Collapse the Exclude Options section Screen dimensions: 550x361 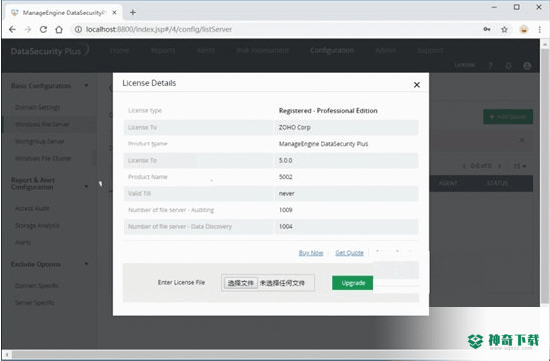click(x=86, y=264)
